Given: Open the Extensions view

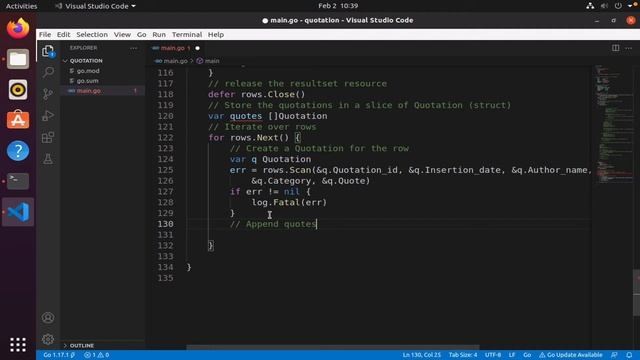Looking at the screenshot, I should point(48,137).
